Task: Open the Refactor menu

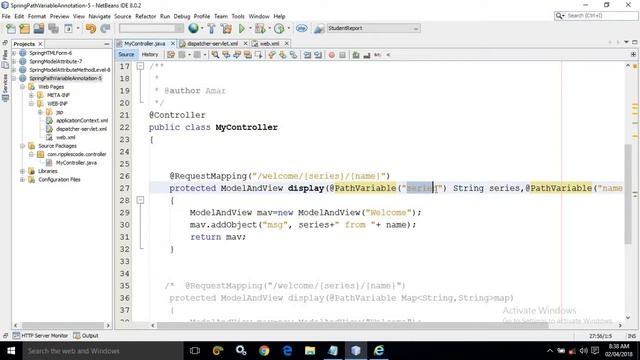Action: [145, 16]
